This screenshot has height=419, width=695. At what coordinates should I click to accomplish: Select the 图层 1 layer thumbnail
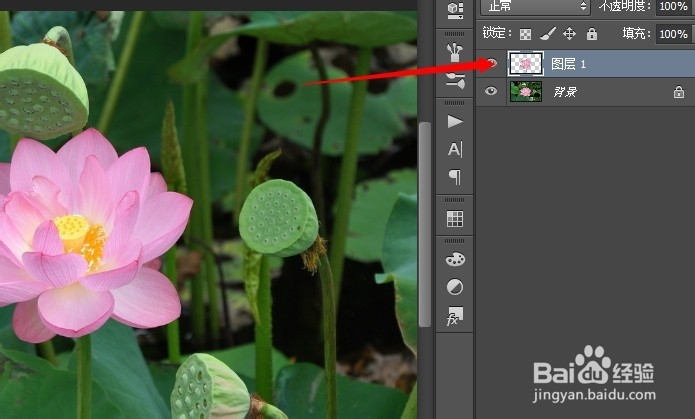526,64
